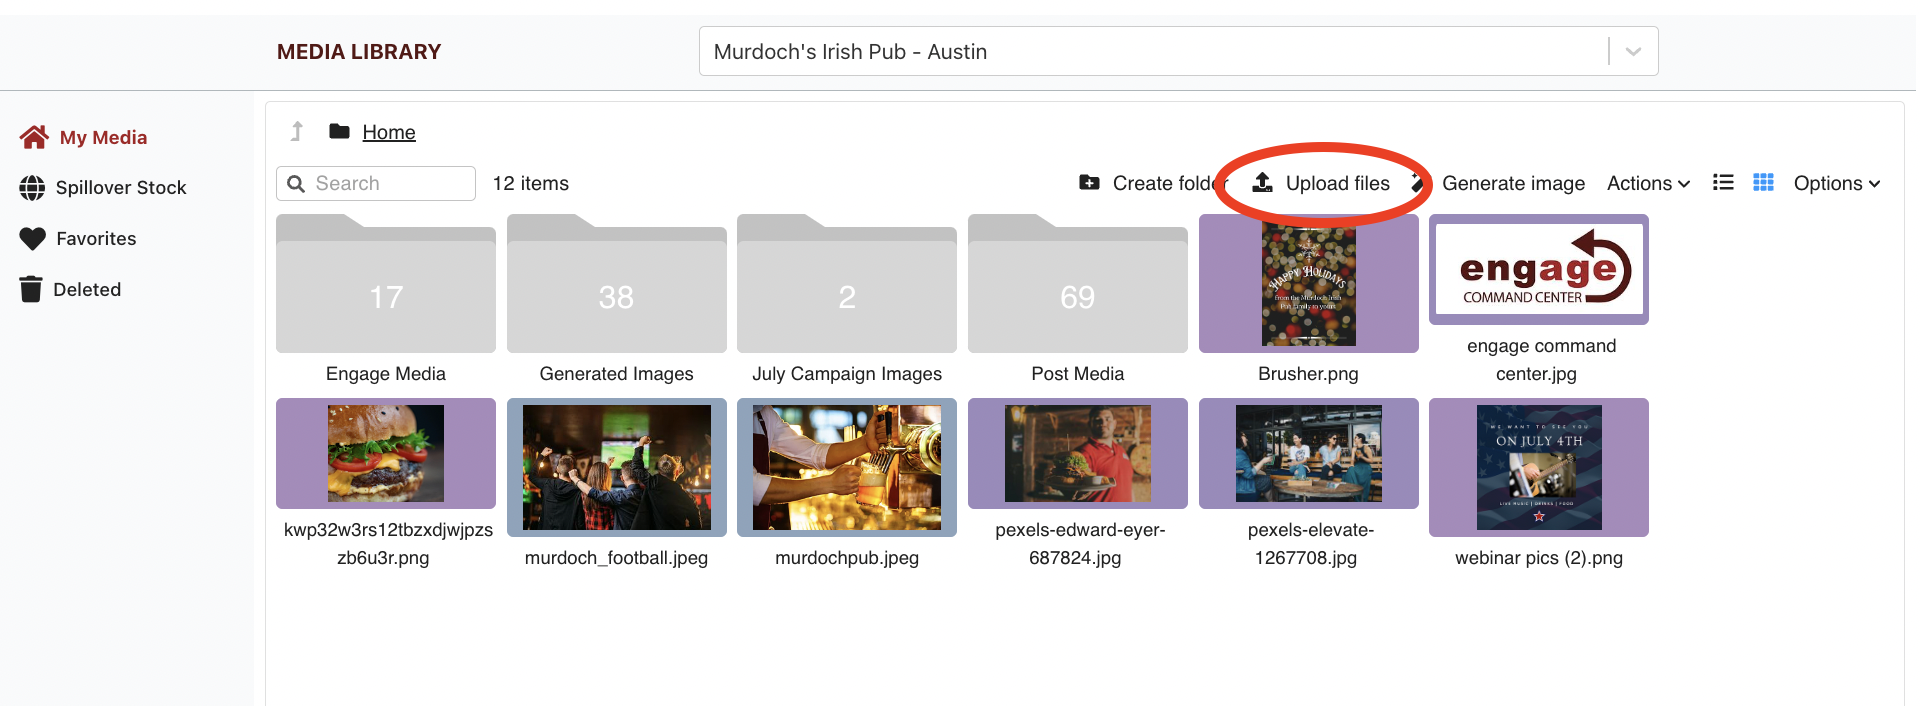Click the Upload files icon
This screenshot has height=706, width=1920.
1263,183
